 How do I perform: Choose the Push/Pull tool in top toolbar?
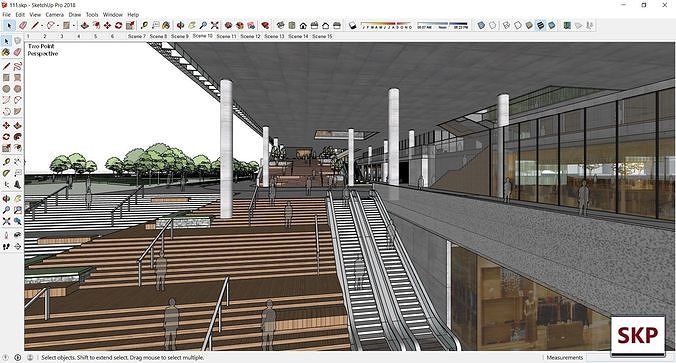click(84, 25)
